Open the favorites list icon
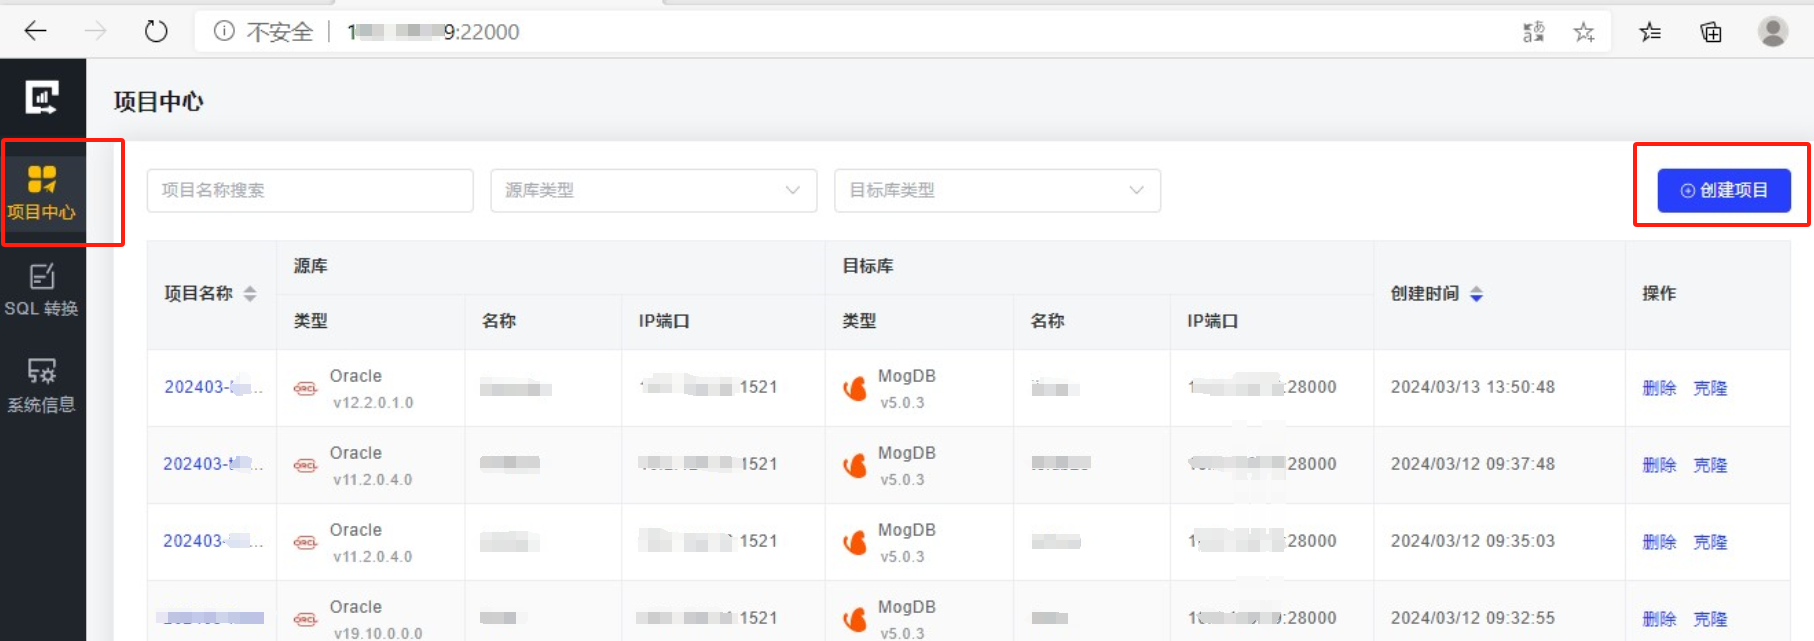 [x=1650, y=32]
